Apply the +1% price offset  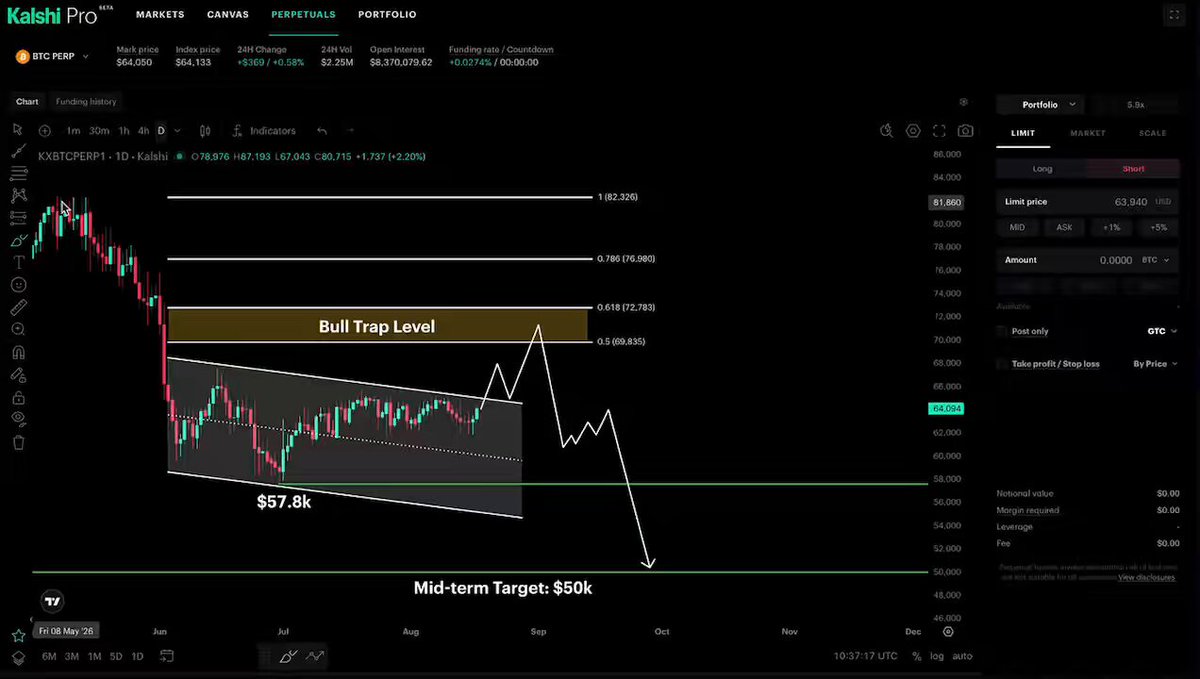point(1111,228)
